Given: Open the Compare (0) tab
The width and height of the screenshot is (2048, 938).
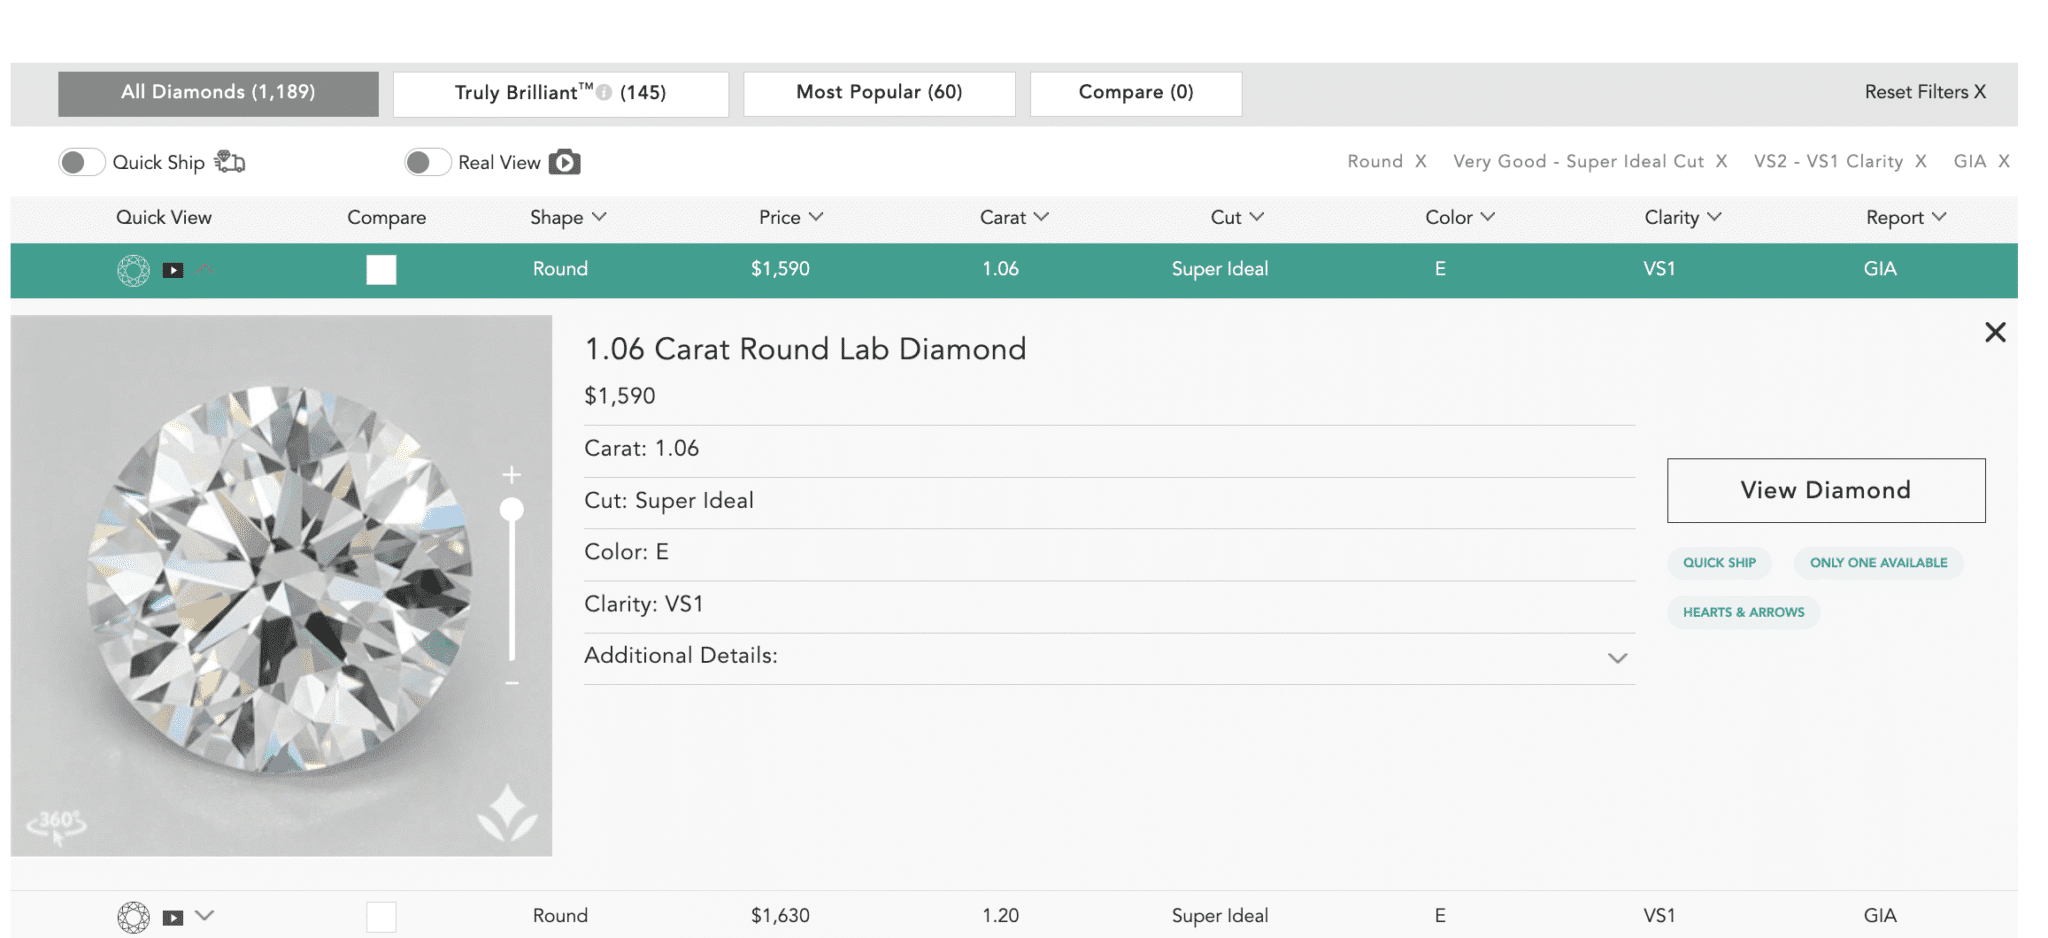Looking at the screenshot, I should [x=1136, y=93].
